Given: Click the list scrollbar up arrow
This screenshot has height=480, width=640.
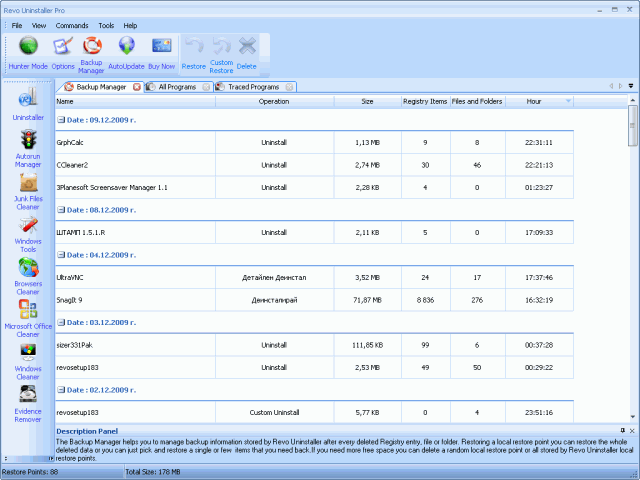Looking at the screenshot, I should tap(633, 100).
